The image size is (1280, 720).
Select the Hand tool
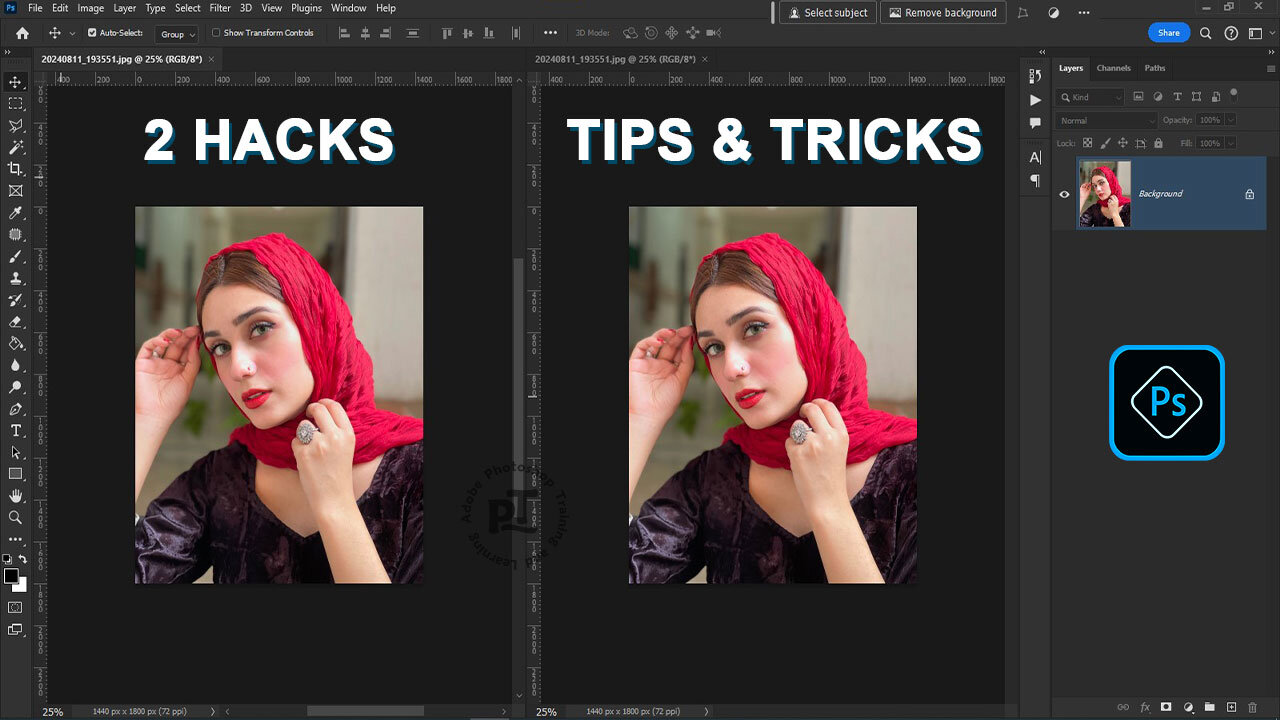point(15,496)
